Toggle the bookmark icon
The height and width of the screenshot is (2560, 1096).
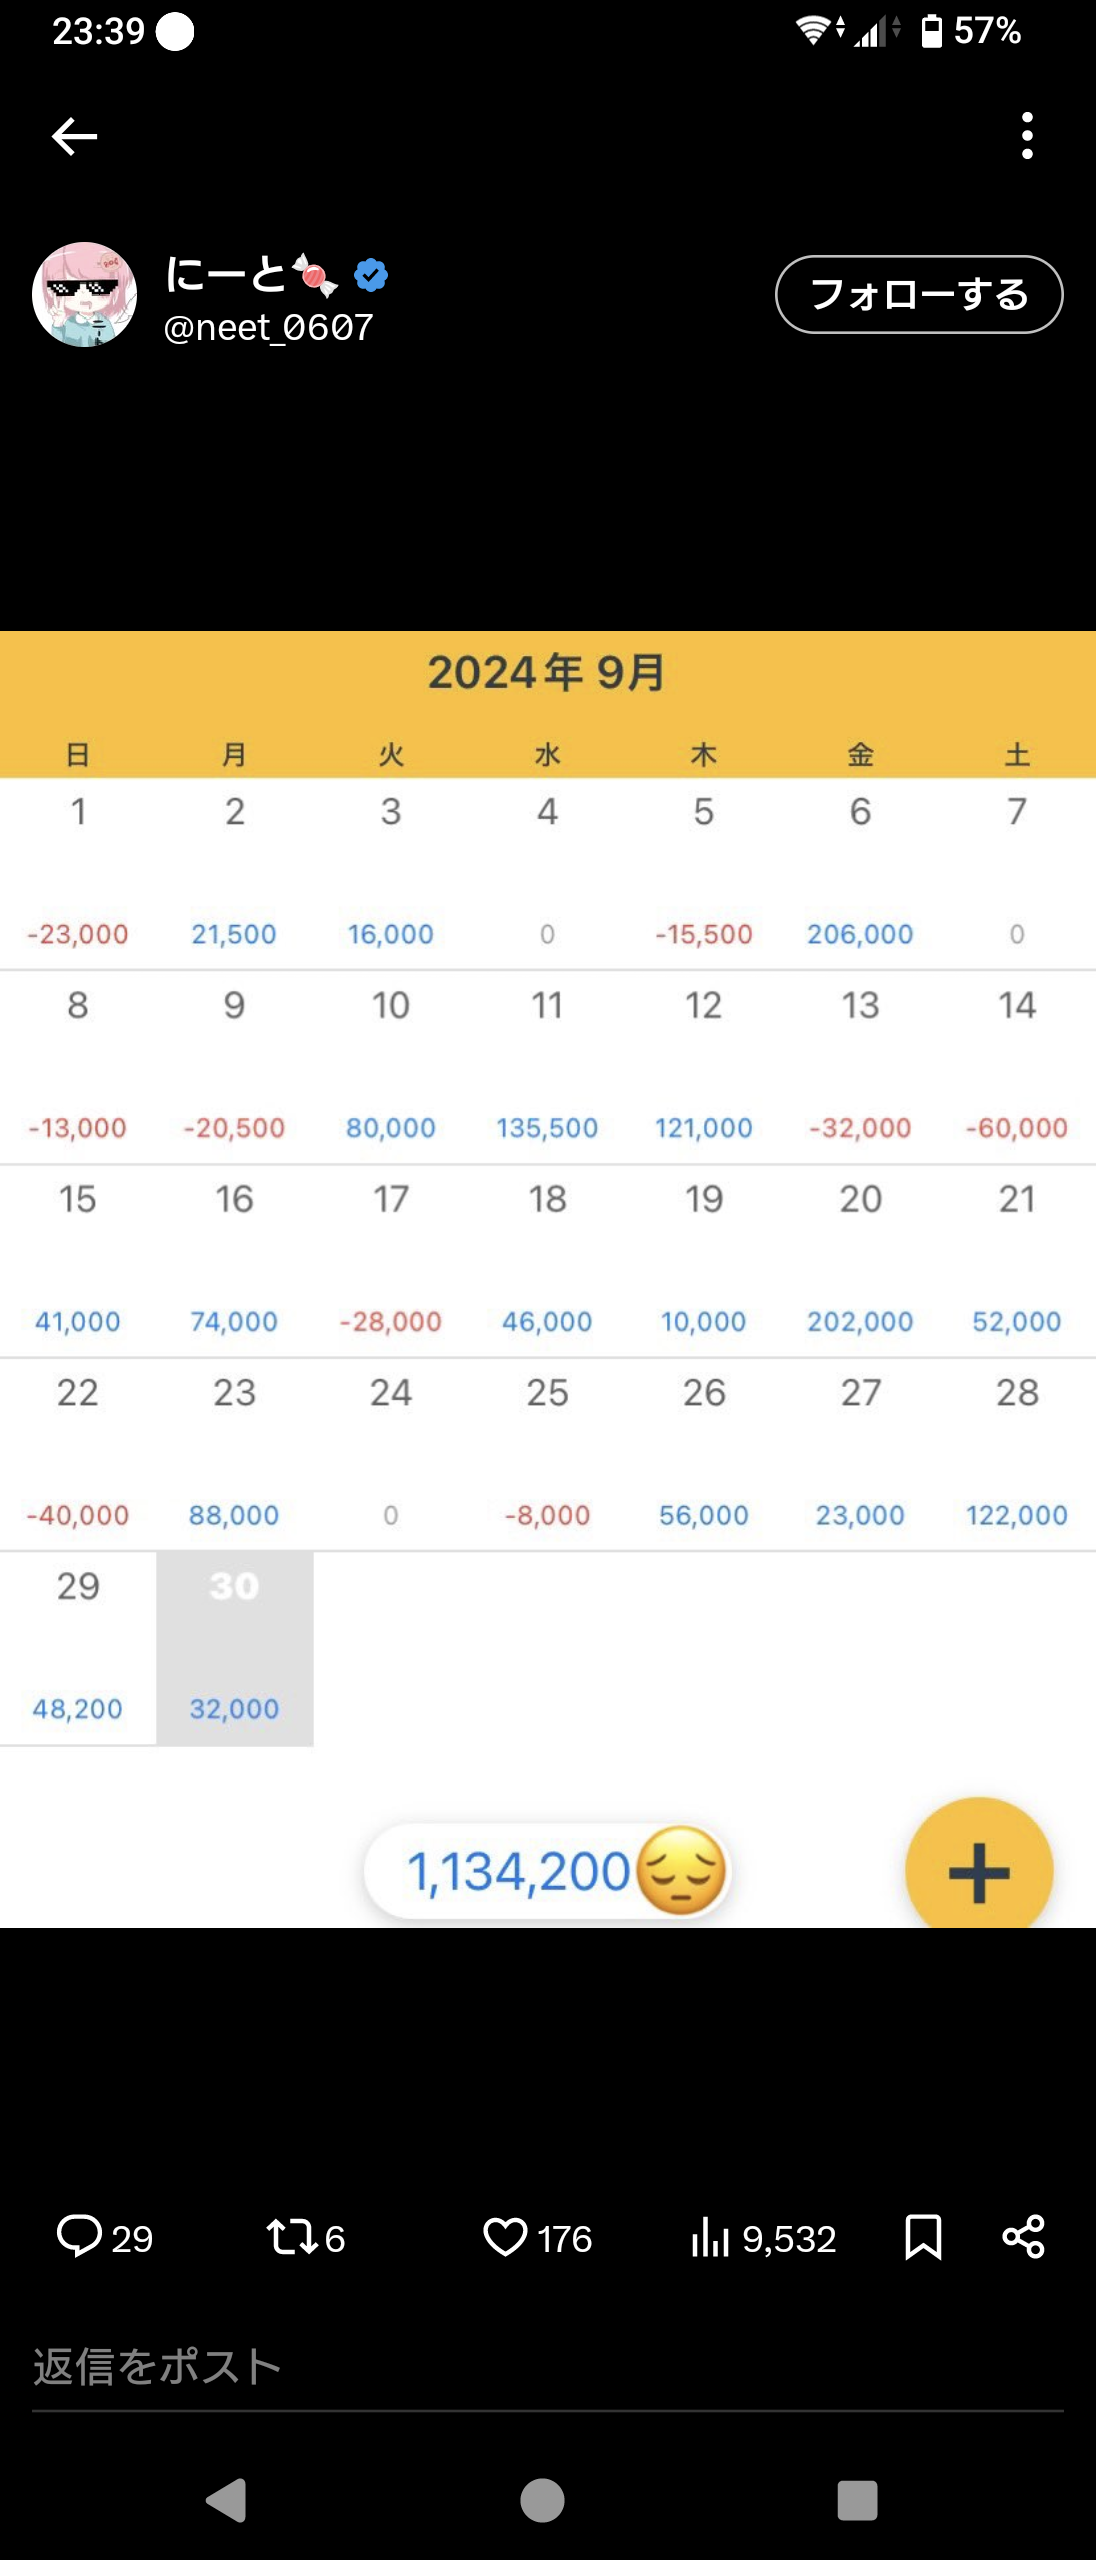click(923, 2237)
